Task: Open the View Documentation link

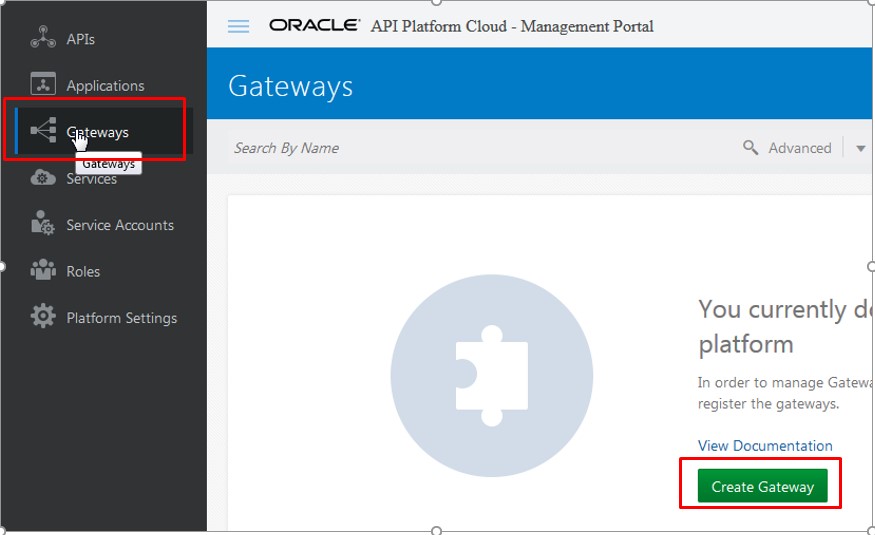Action: pyautogui.click(x=765, y=446)
